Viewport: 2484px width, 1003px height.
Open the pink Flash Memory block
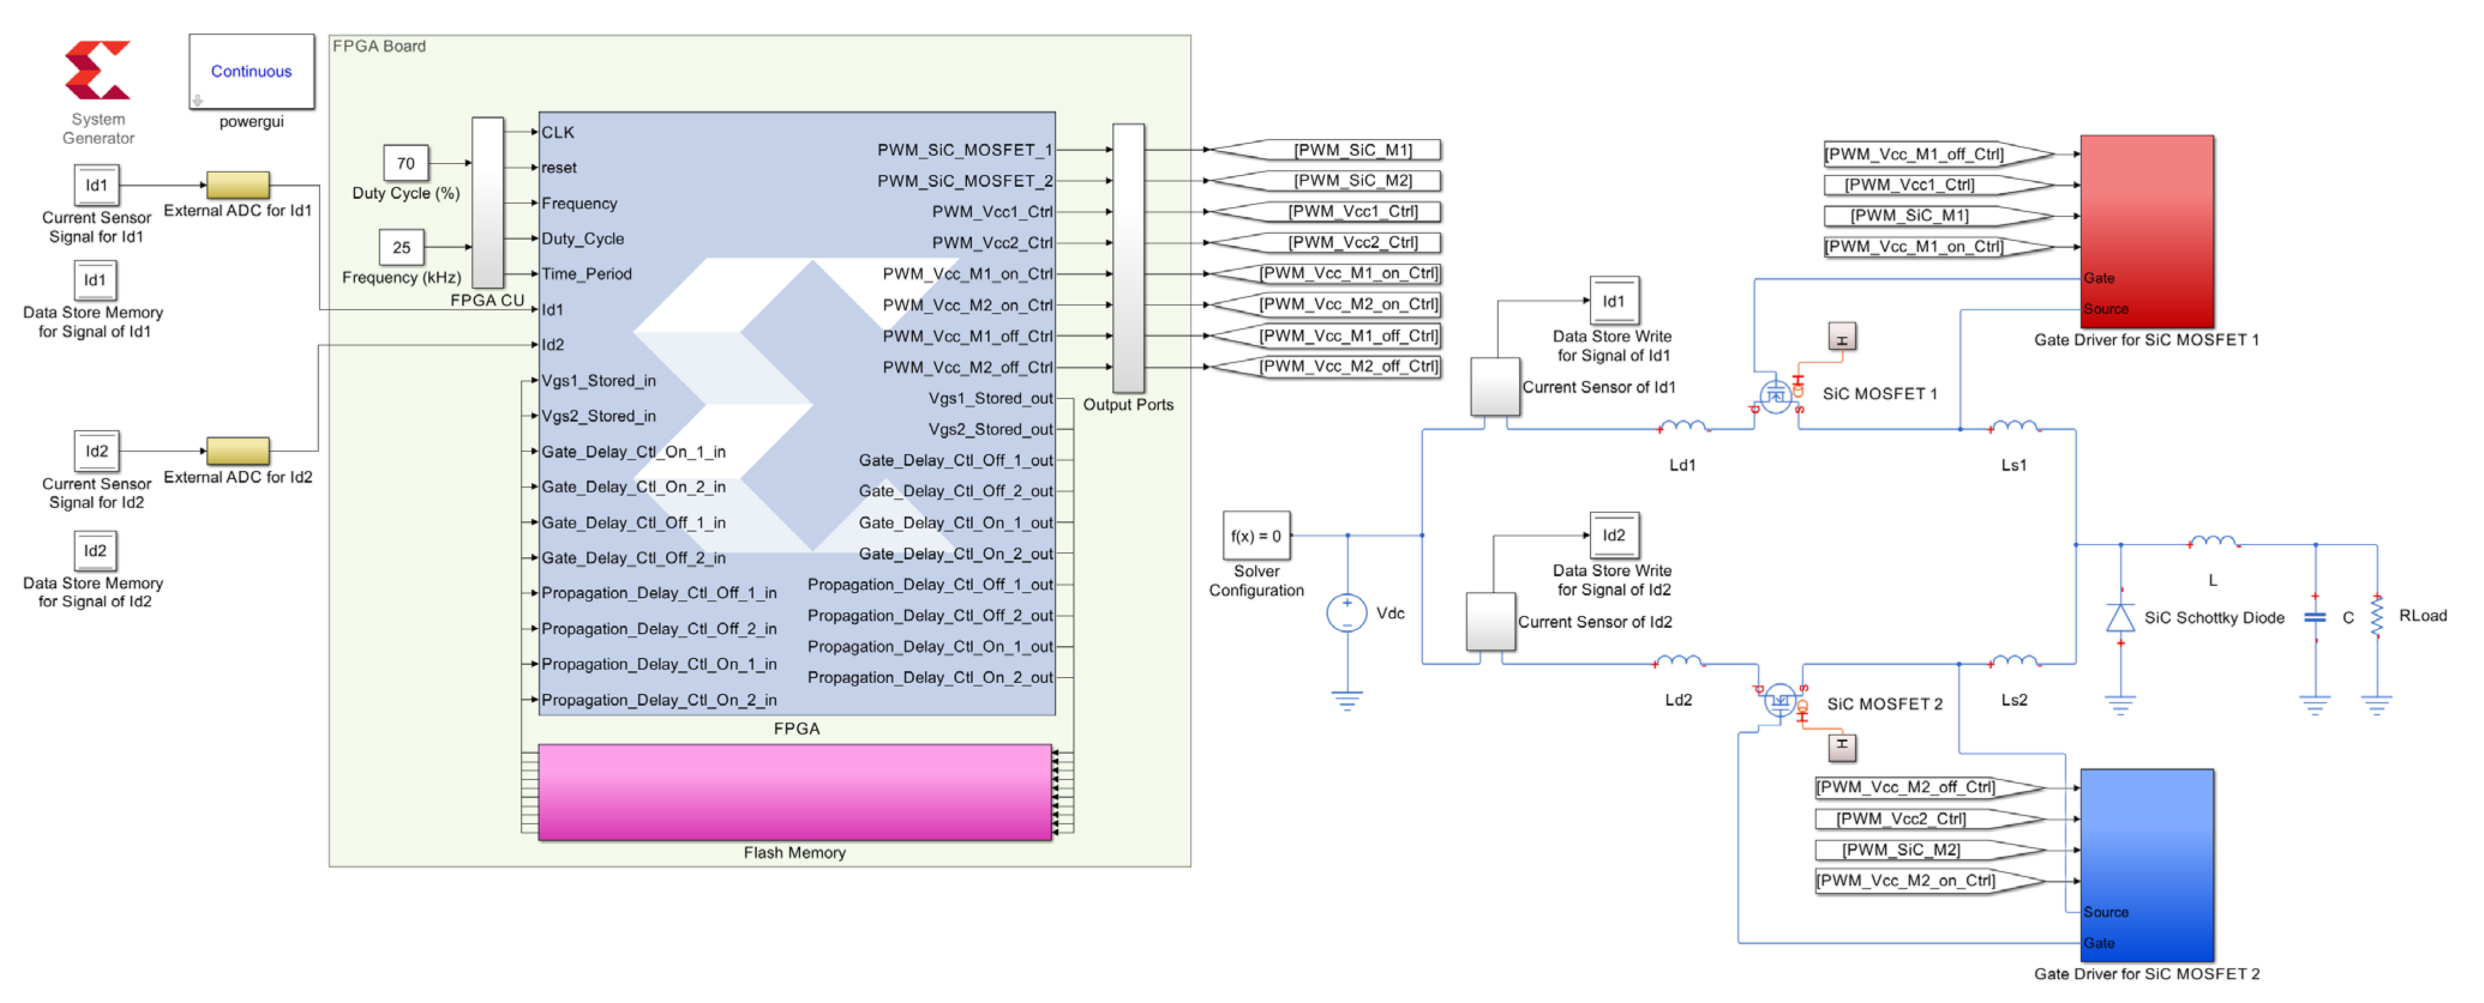point(794,792)
